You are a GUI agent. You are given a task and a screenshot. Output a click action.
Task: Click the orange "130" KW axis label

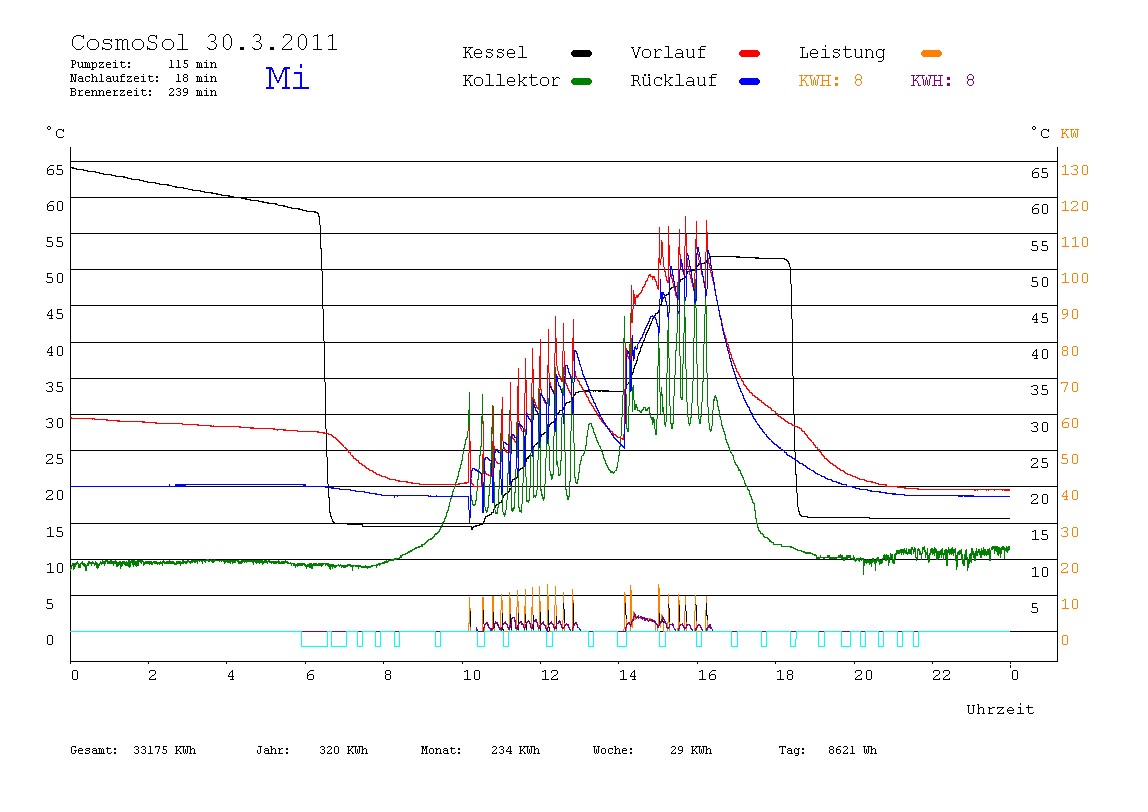coord(1075,171)
